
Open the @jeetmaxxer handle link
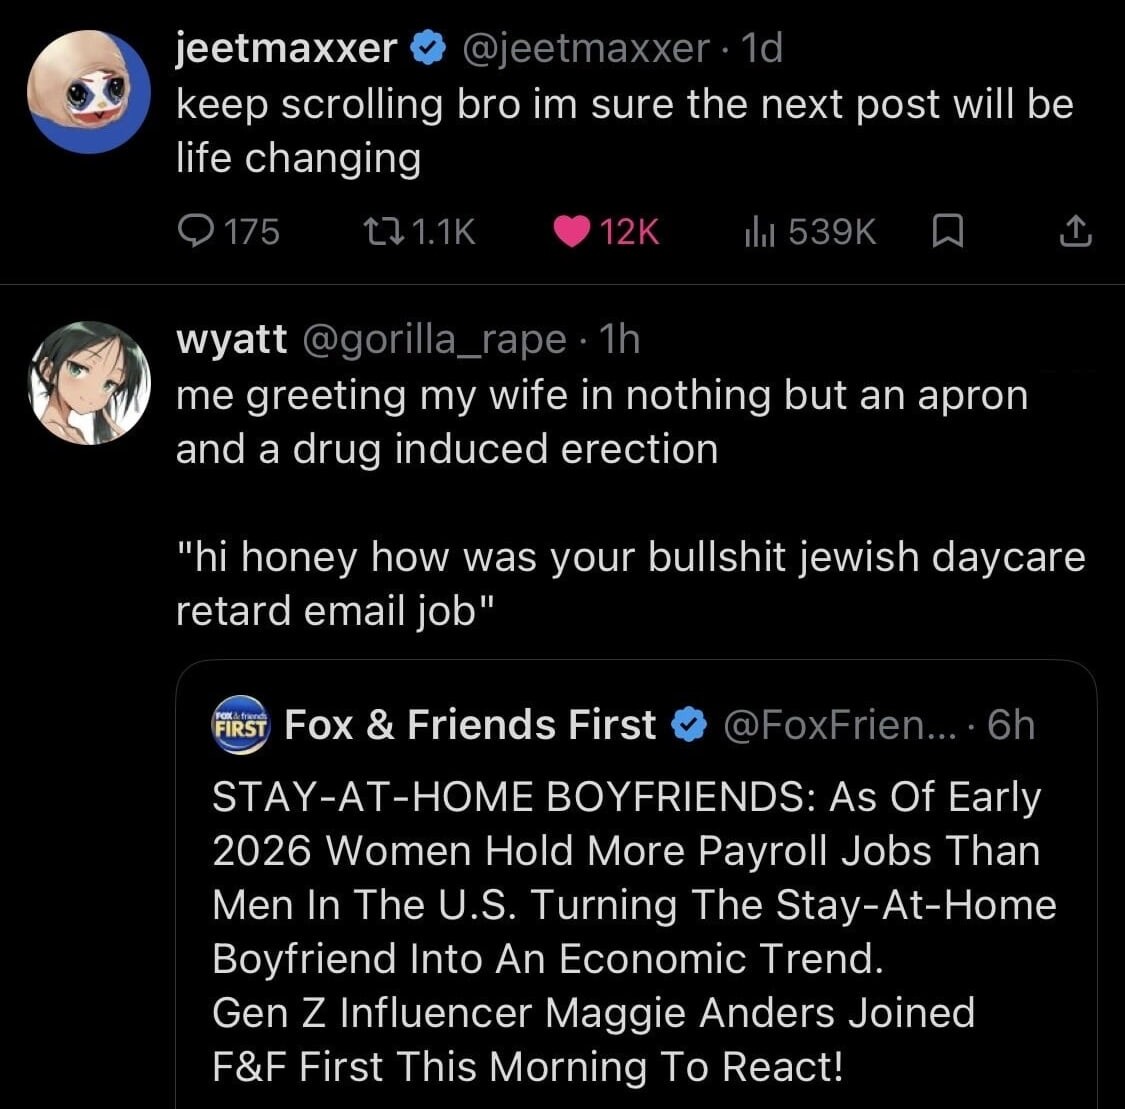[x=584, y=49]
